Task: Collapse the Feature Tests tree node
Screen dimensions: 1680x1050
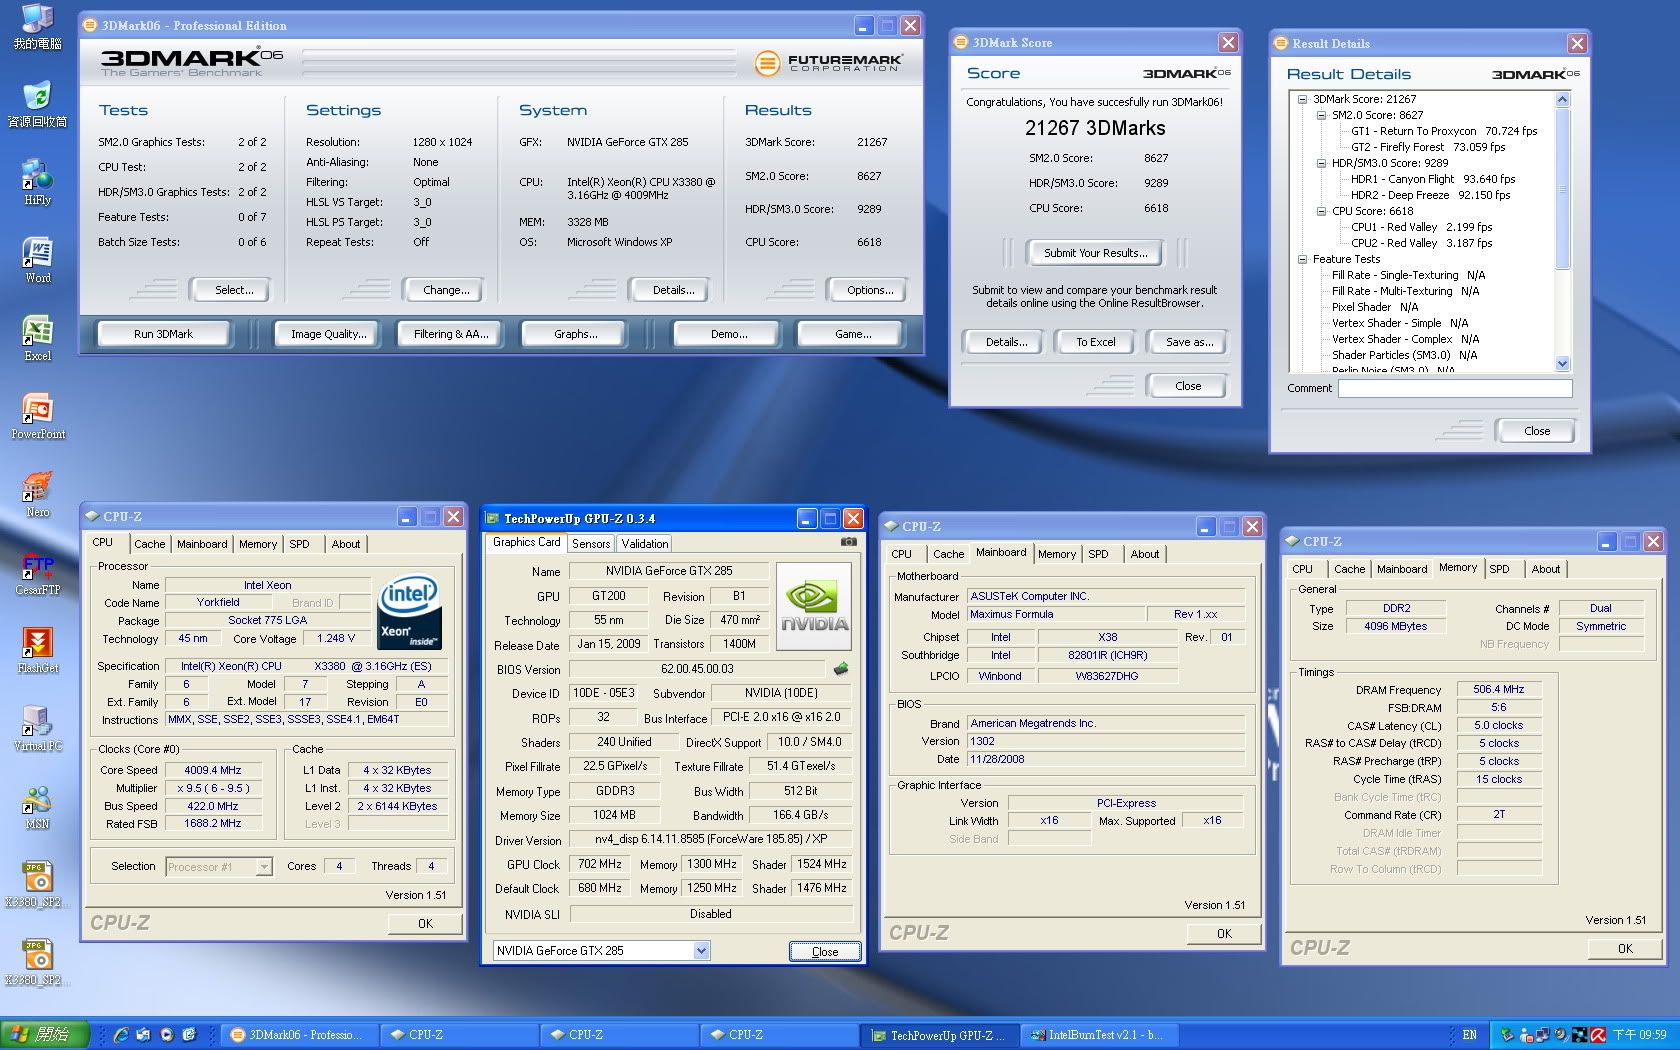Action: click(x=1302, y=259)
